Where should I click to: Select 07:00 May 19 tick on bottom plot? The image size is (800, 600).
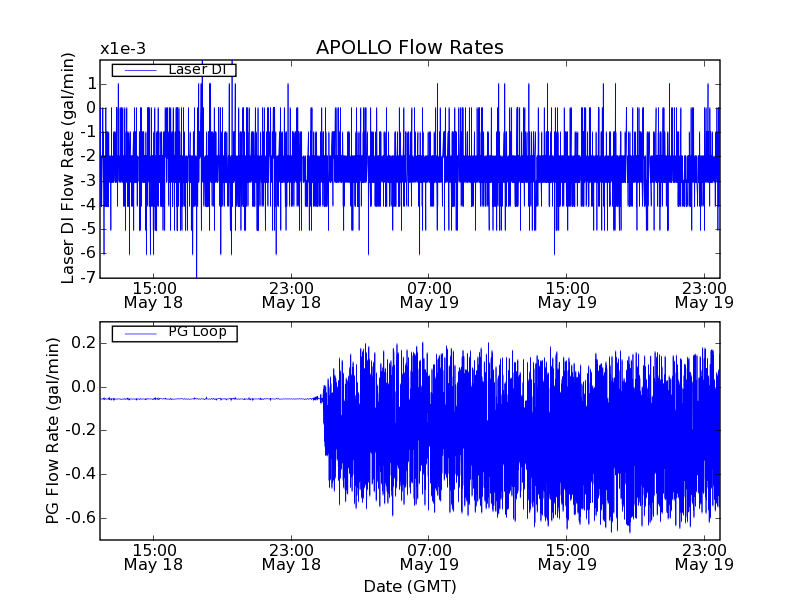tap(429, 557)
